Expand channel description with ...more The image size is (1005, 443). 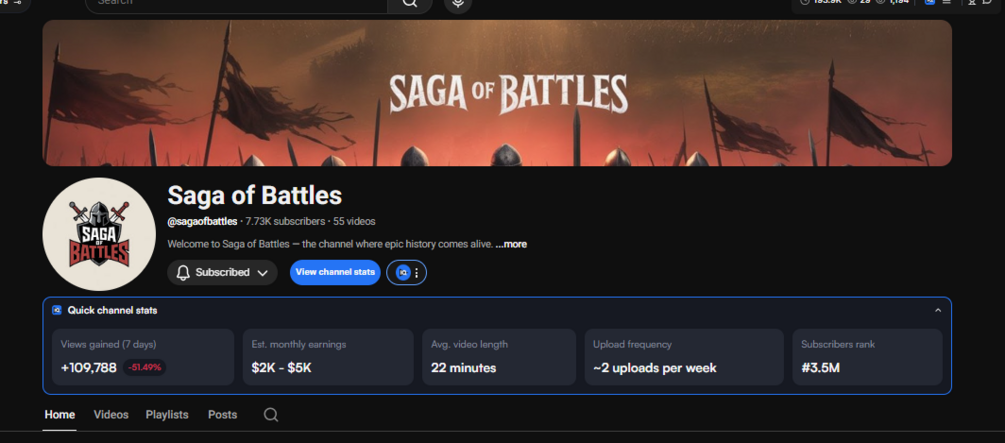(x=511, y=244)
